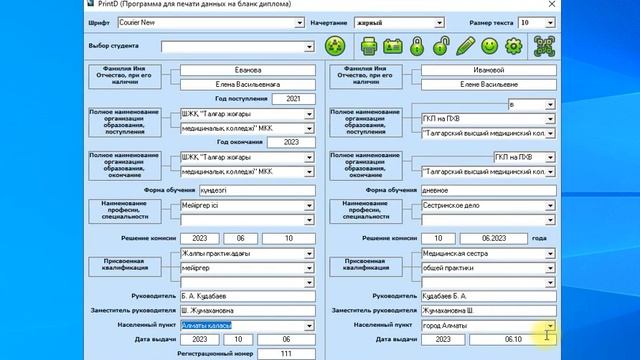Open the Шрифт Courier New dropdown
640x360 pixels.
pyautogui.click(x=299, y=23)
